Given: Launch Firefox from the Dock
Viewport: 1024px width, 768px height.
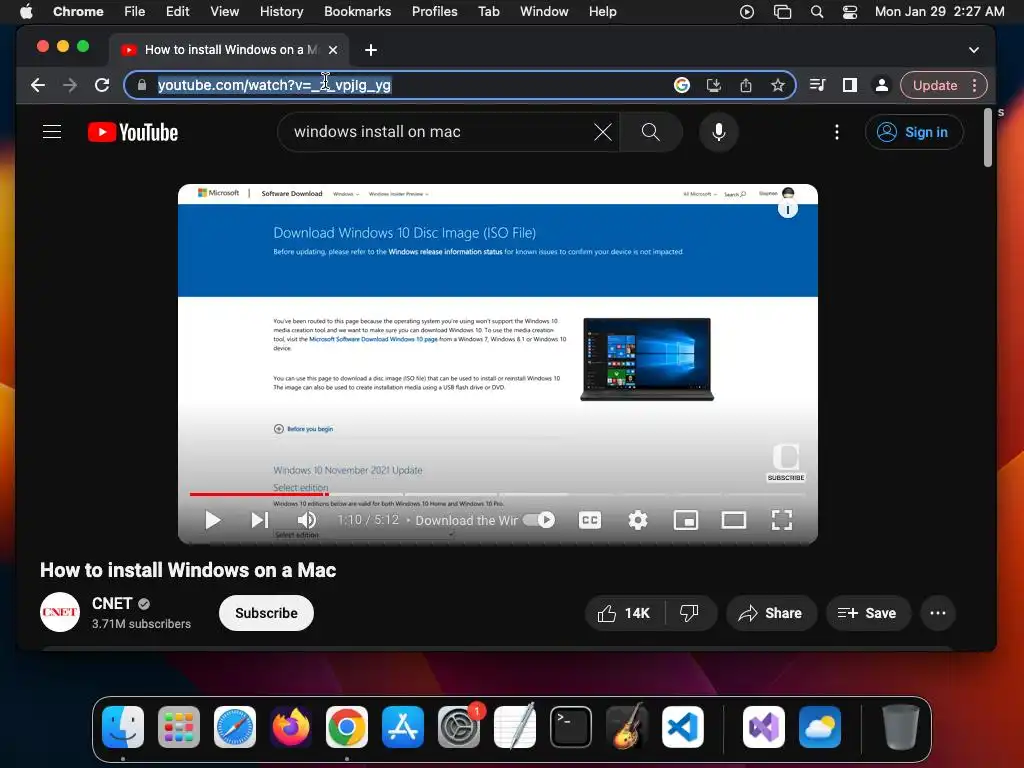Looking at the screenshot, I should [291, 727].
